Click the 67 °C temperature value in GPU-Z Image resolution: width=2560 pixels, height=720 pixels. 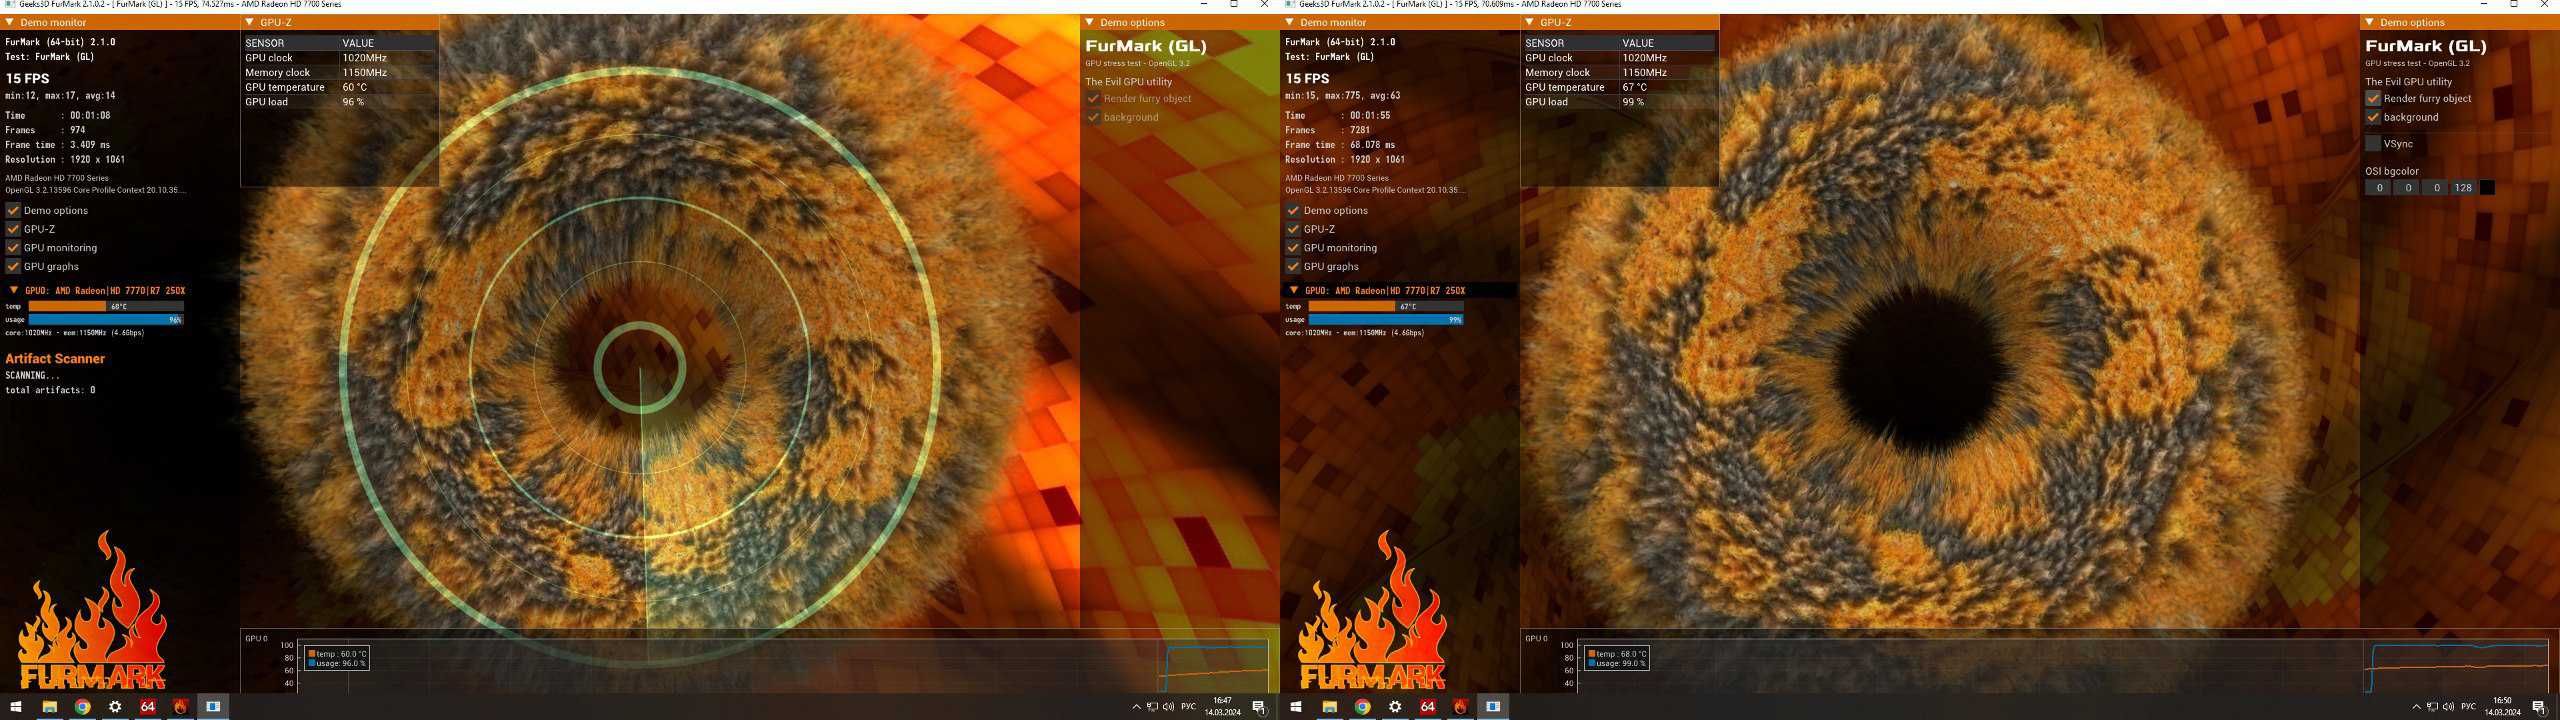1634,87
